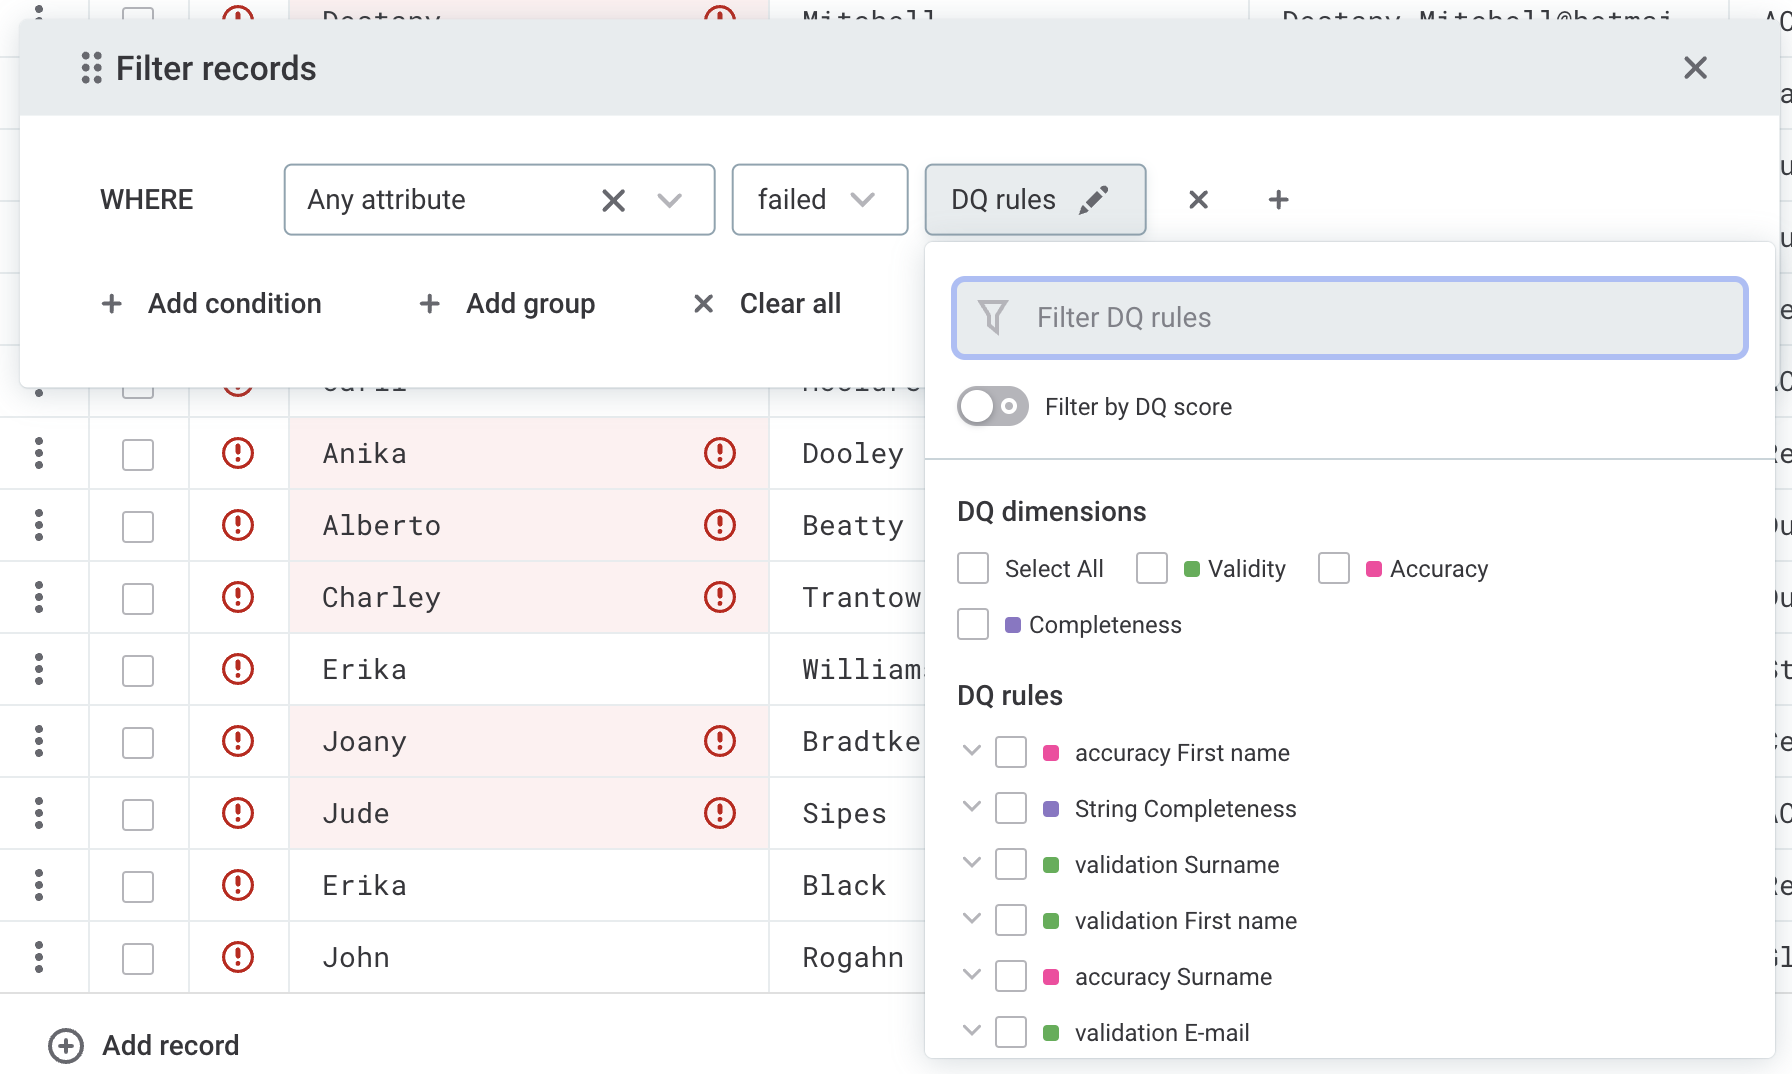Image resolution: width=1792 pixels, height=1074 pixels.
Task: Check the Validity dimension checkbox
Action: point(1152,568)
